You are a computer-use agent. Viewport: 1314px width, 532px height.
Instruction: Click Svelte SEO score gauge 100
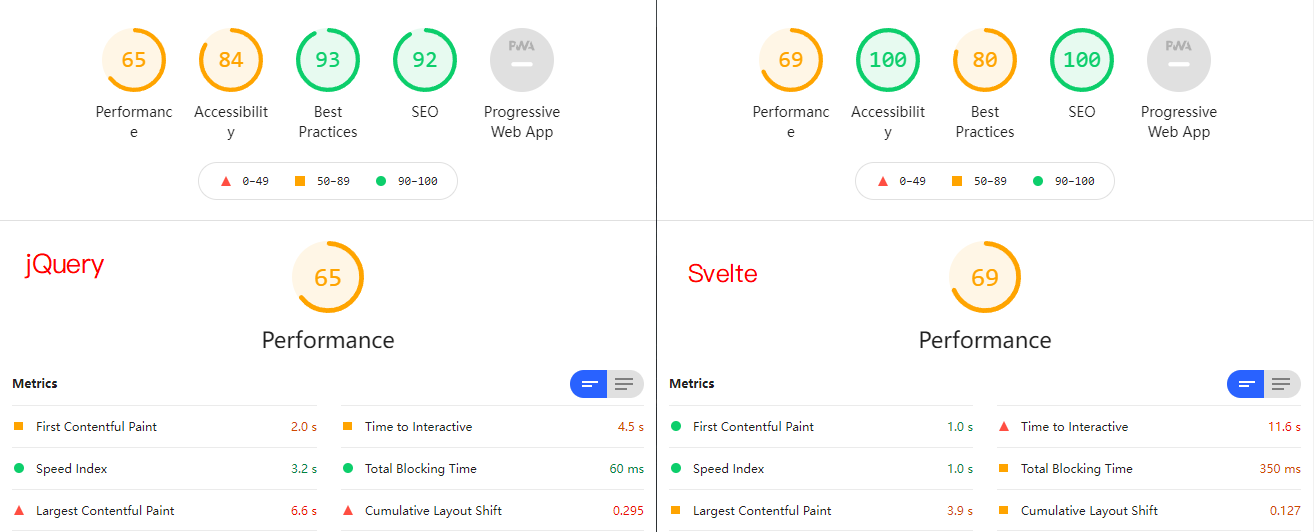coord(1082,60)
